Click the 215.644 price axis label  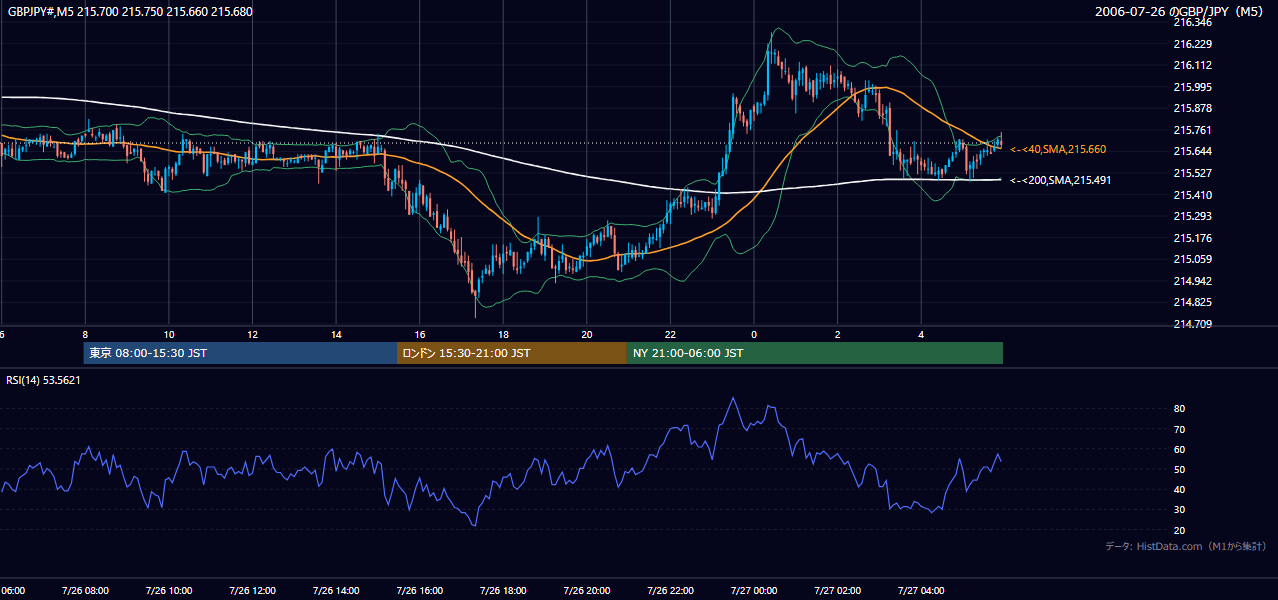[x=1193, y=151]
